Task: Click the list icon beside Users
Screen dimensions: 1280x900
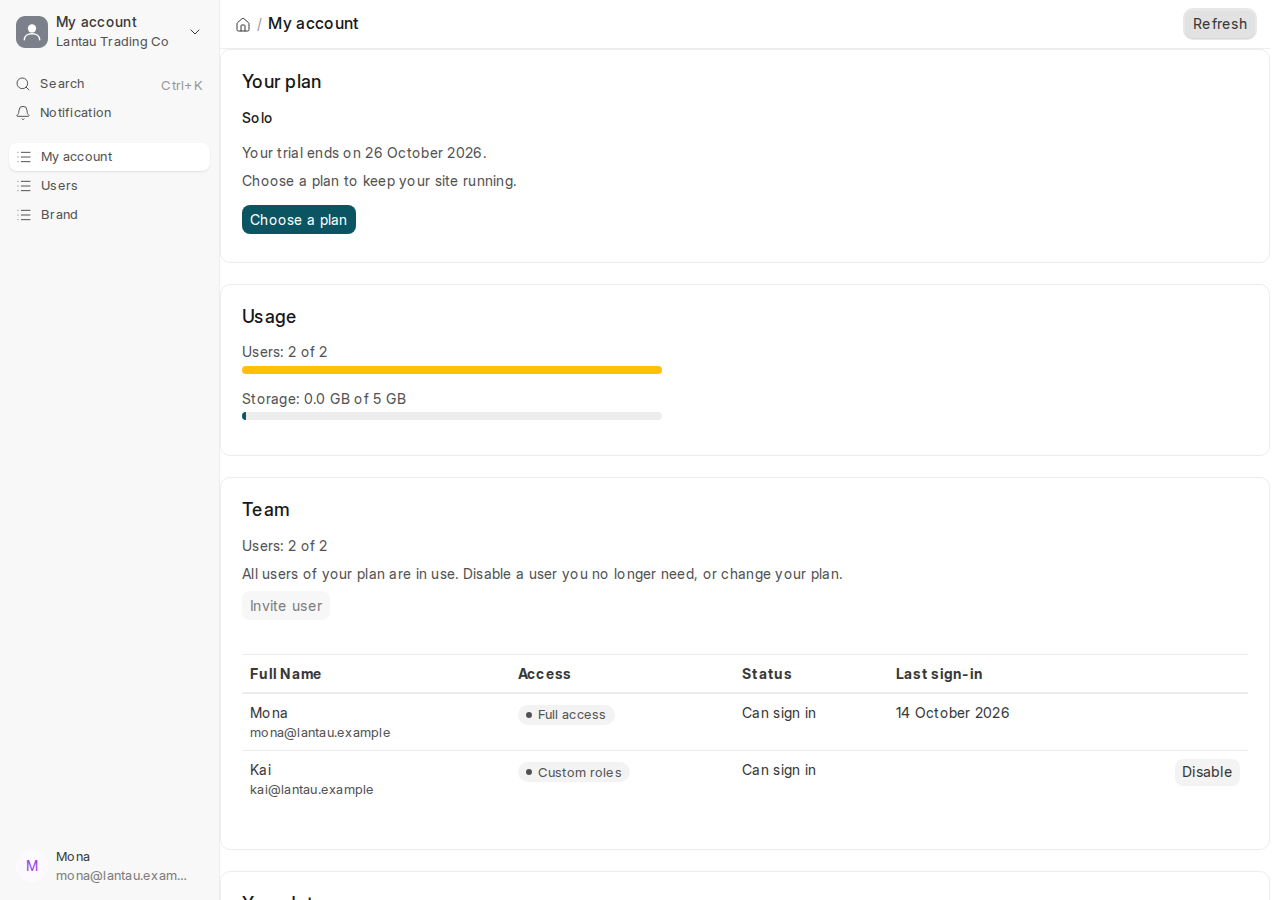Action: 24,186
